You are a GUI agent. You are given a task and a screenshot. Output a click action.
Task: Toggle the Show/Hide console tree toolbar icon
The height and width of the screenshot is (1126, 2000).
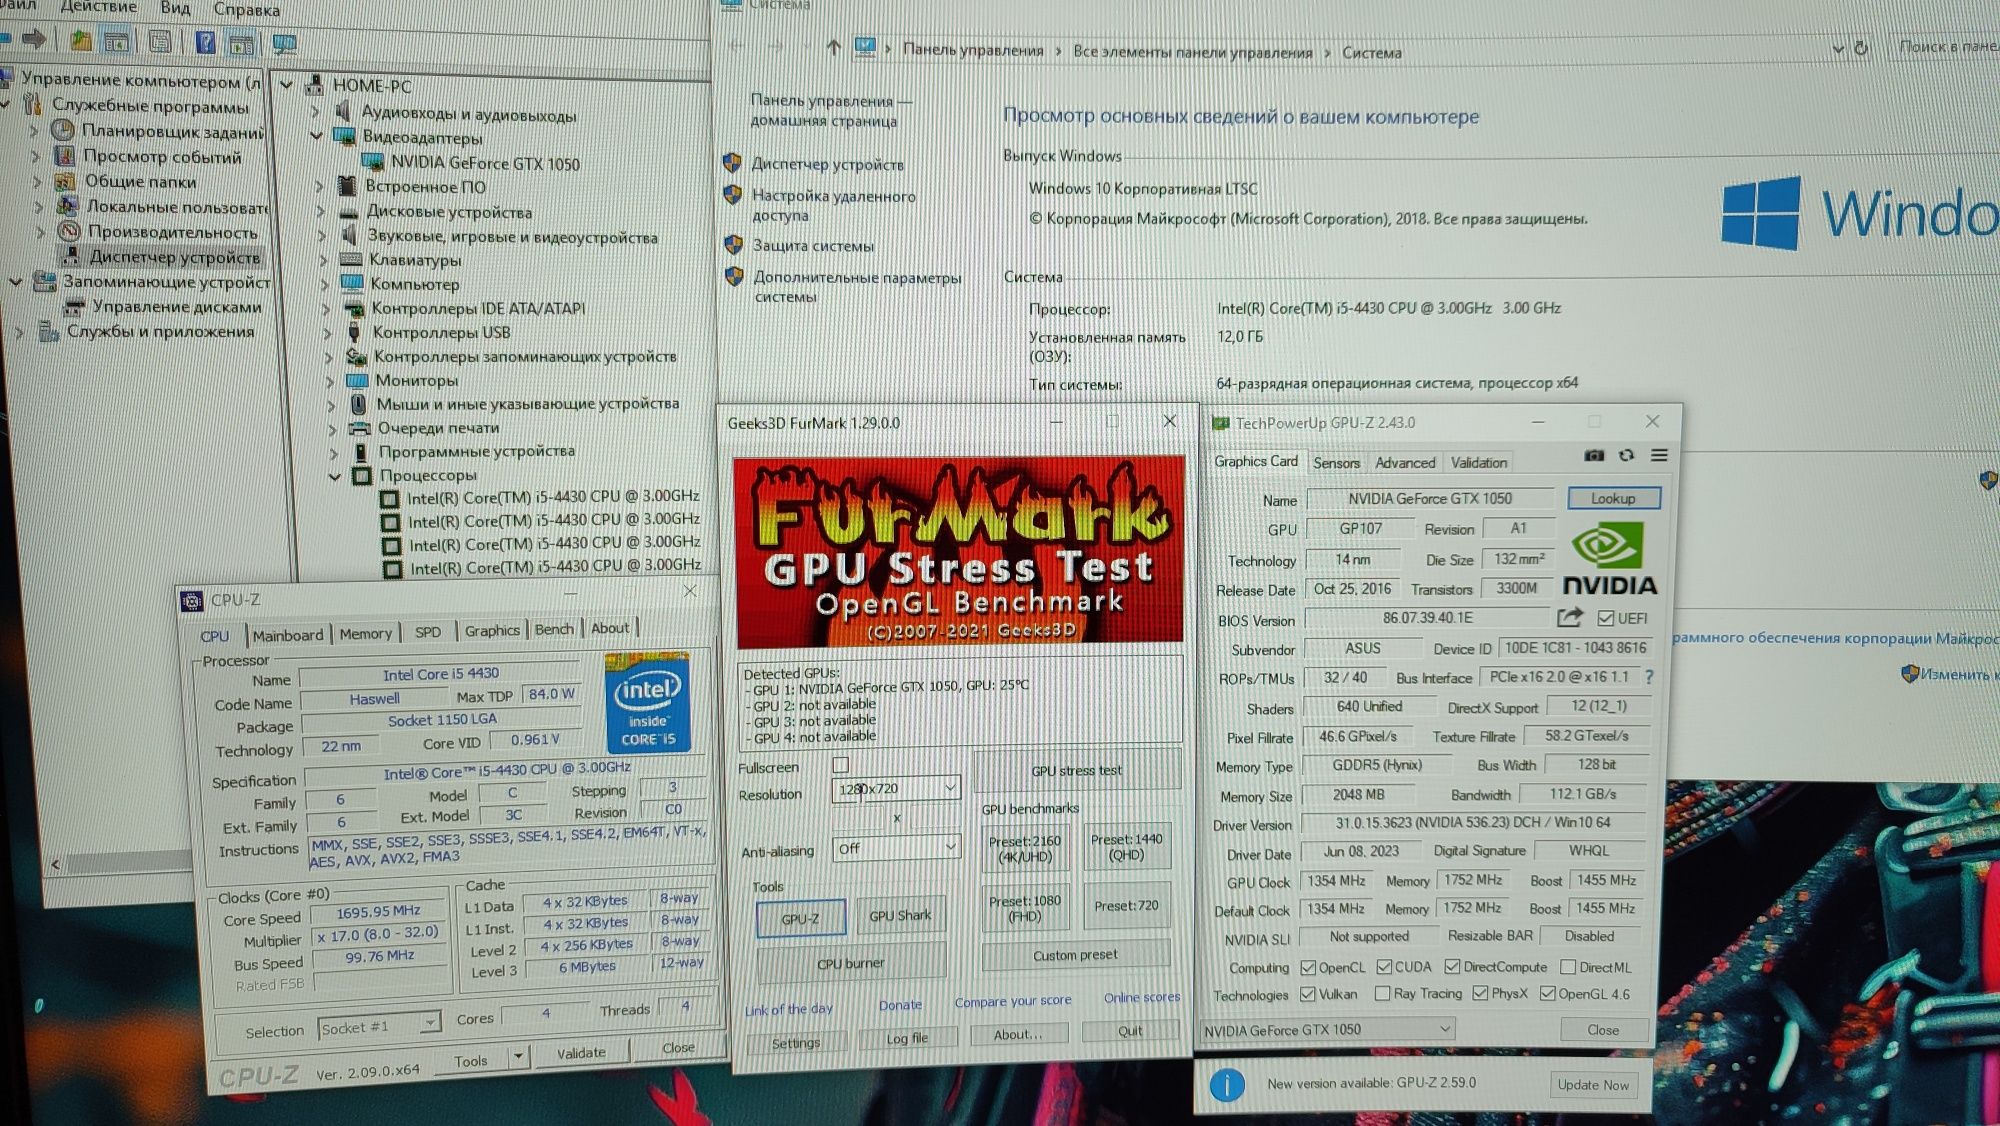(117, 41)
